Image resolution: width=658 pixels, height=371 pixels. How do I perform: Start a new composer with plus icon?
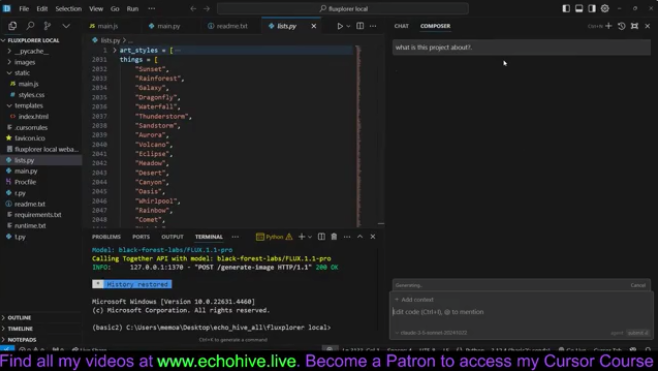[x=608, y=26]
